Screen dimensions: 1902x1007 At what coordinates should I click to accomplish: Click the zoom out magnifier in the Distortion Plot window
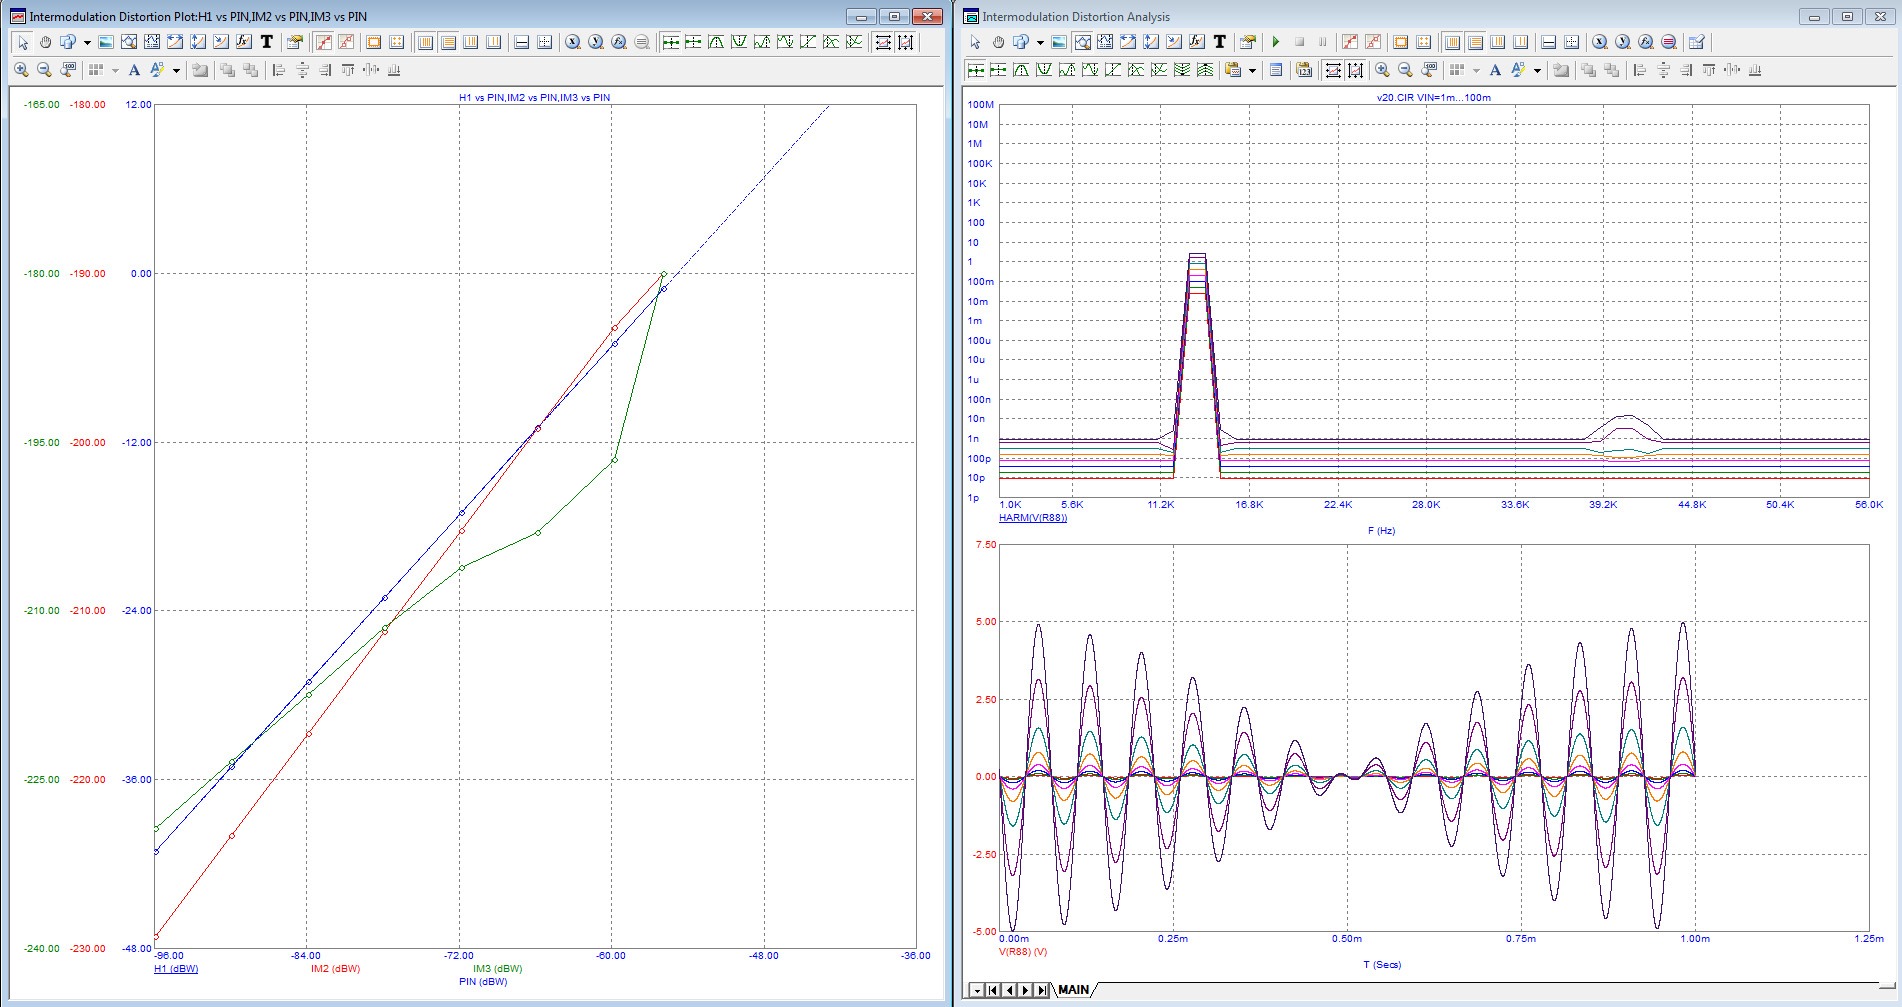[44, 70]
